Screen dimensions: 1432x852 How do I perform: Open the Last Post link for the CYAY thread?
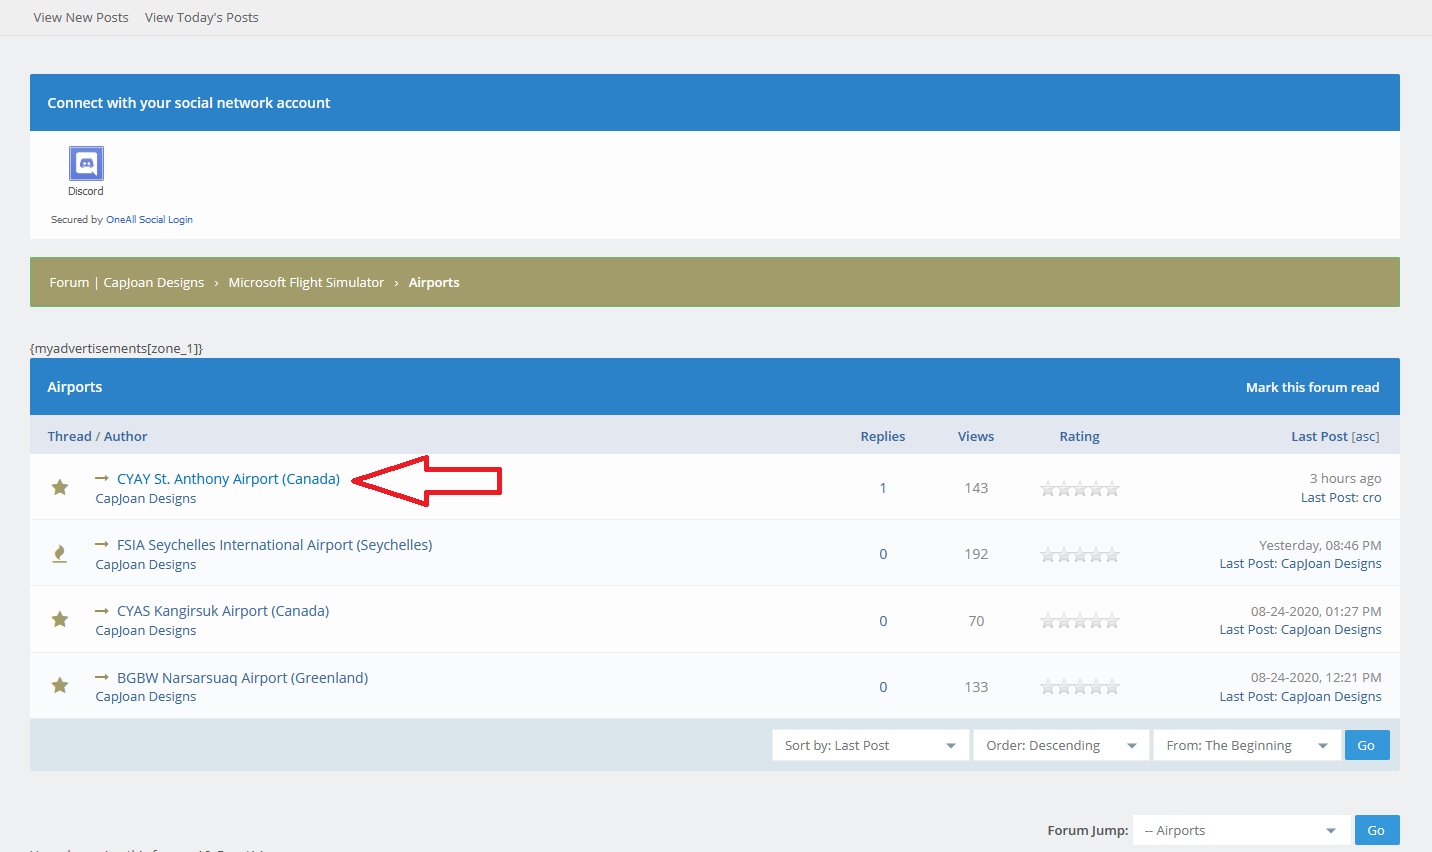(1328, 498)
